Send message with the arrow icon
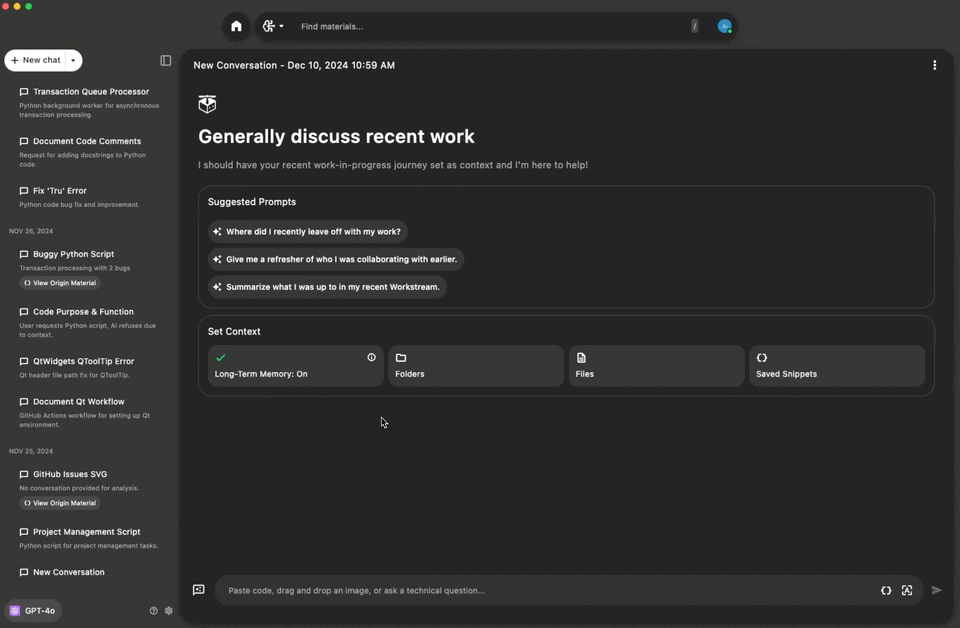Screen dimensions: 960x628 tap(936, 590)
